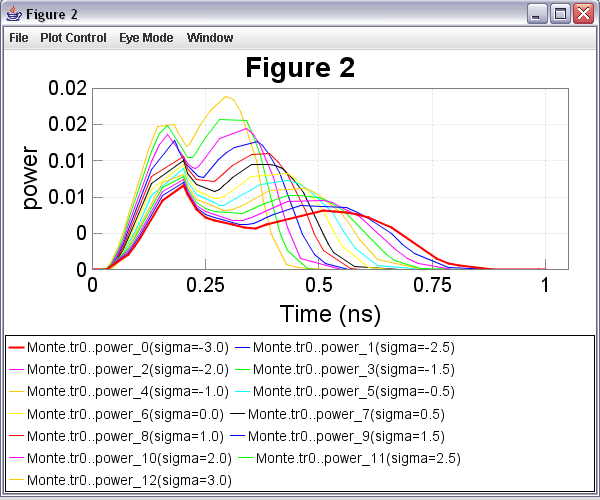
Task: Click the thick red line swatch for power_0
Action: pyautogui.click(x=16, y=348)
